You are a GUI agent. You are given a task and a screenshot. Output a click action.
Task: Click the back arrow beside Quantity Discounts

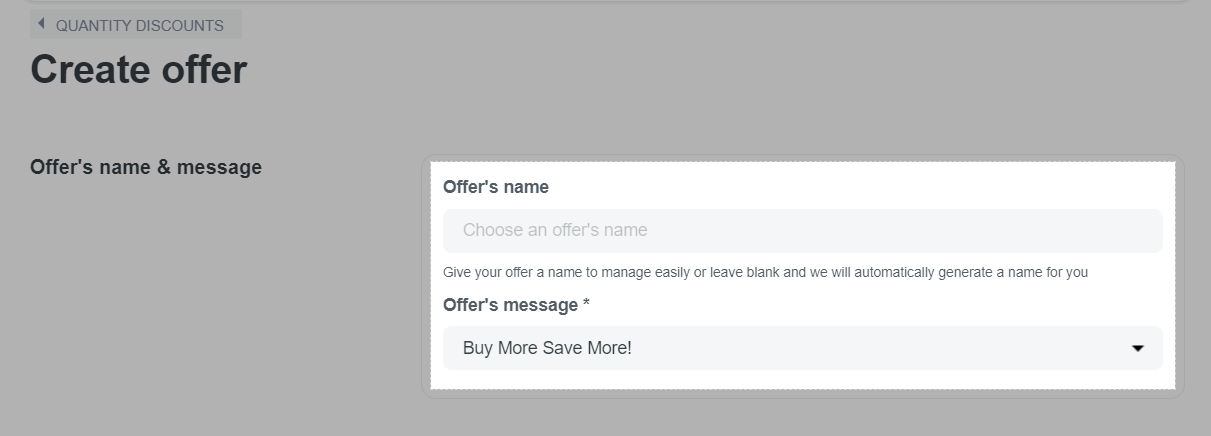(x=41, y=24)
